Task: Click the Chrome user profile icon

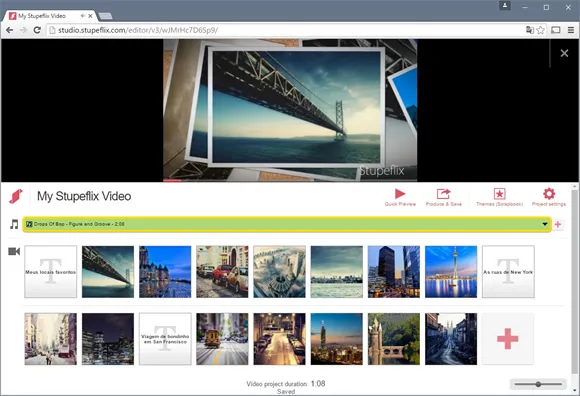Action: click(x=505, y=6)
